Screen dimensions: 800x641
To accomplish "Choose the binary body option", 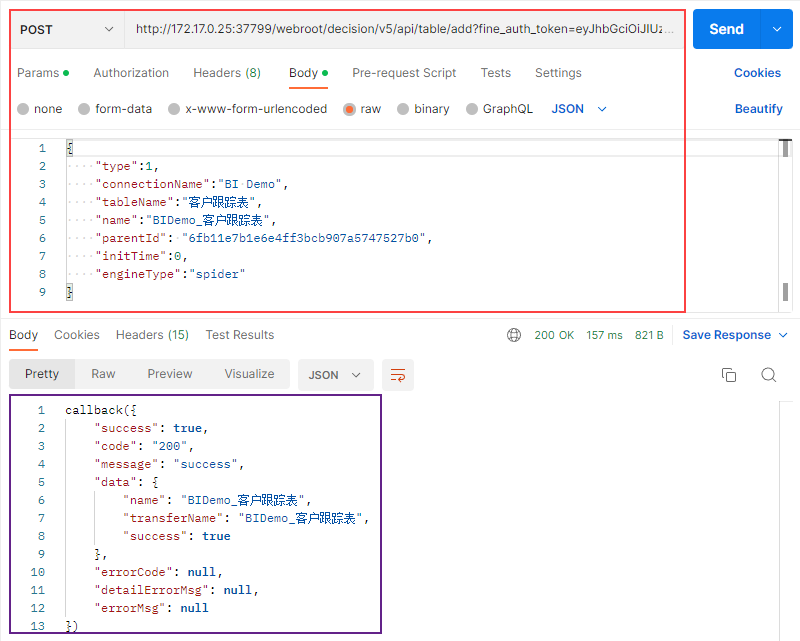I will 403,109.
